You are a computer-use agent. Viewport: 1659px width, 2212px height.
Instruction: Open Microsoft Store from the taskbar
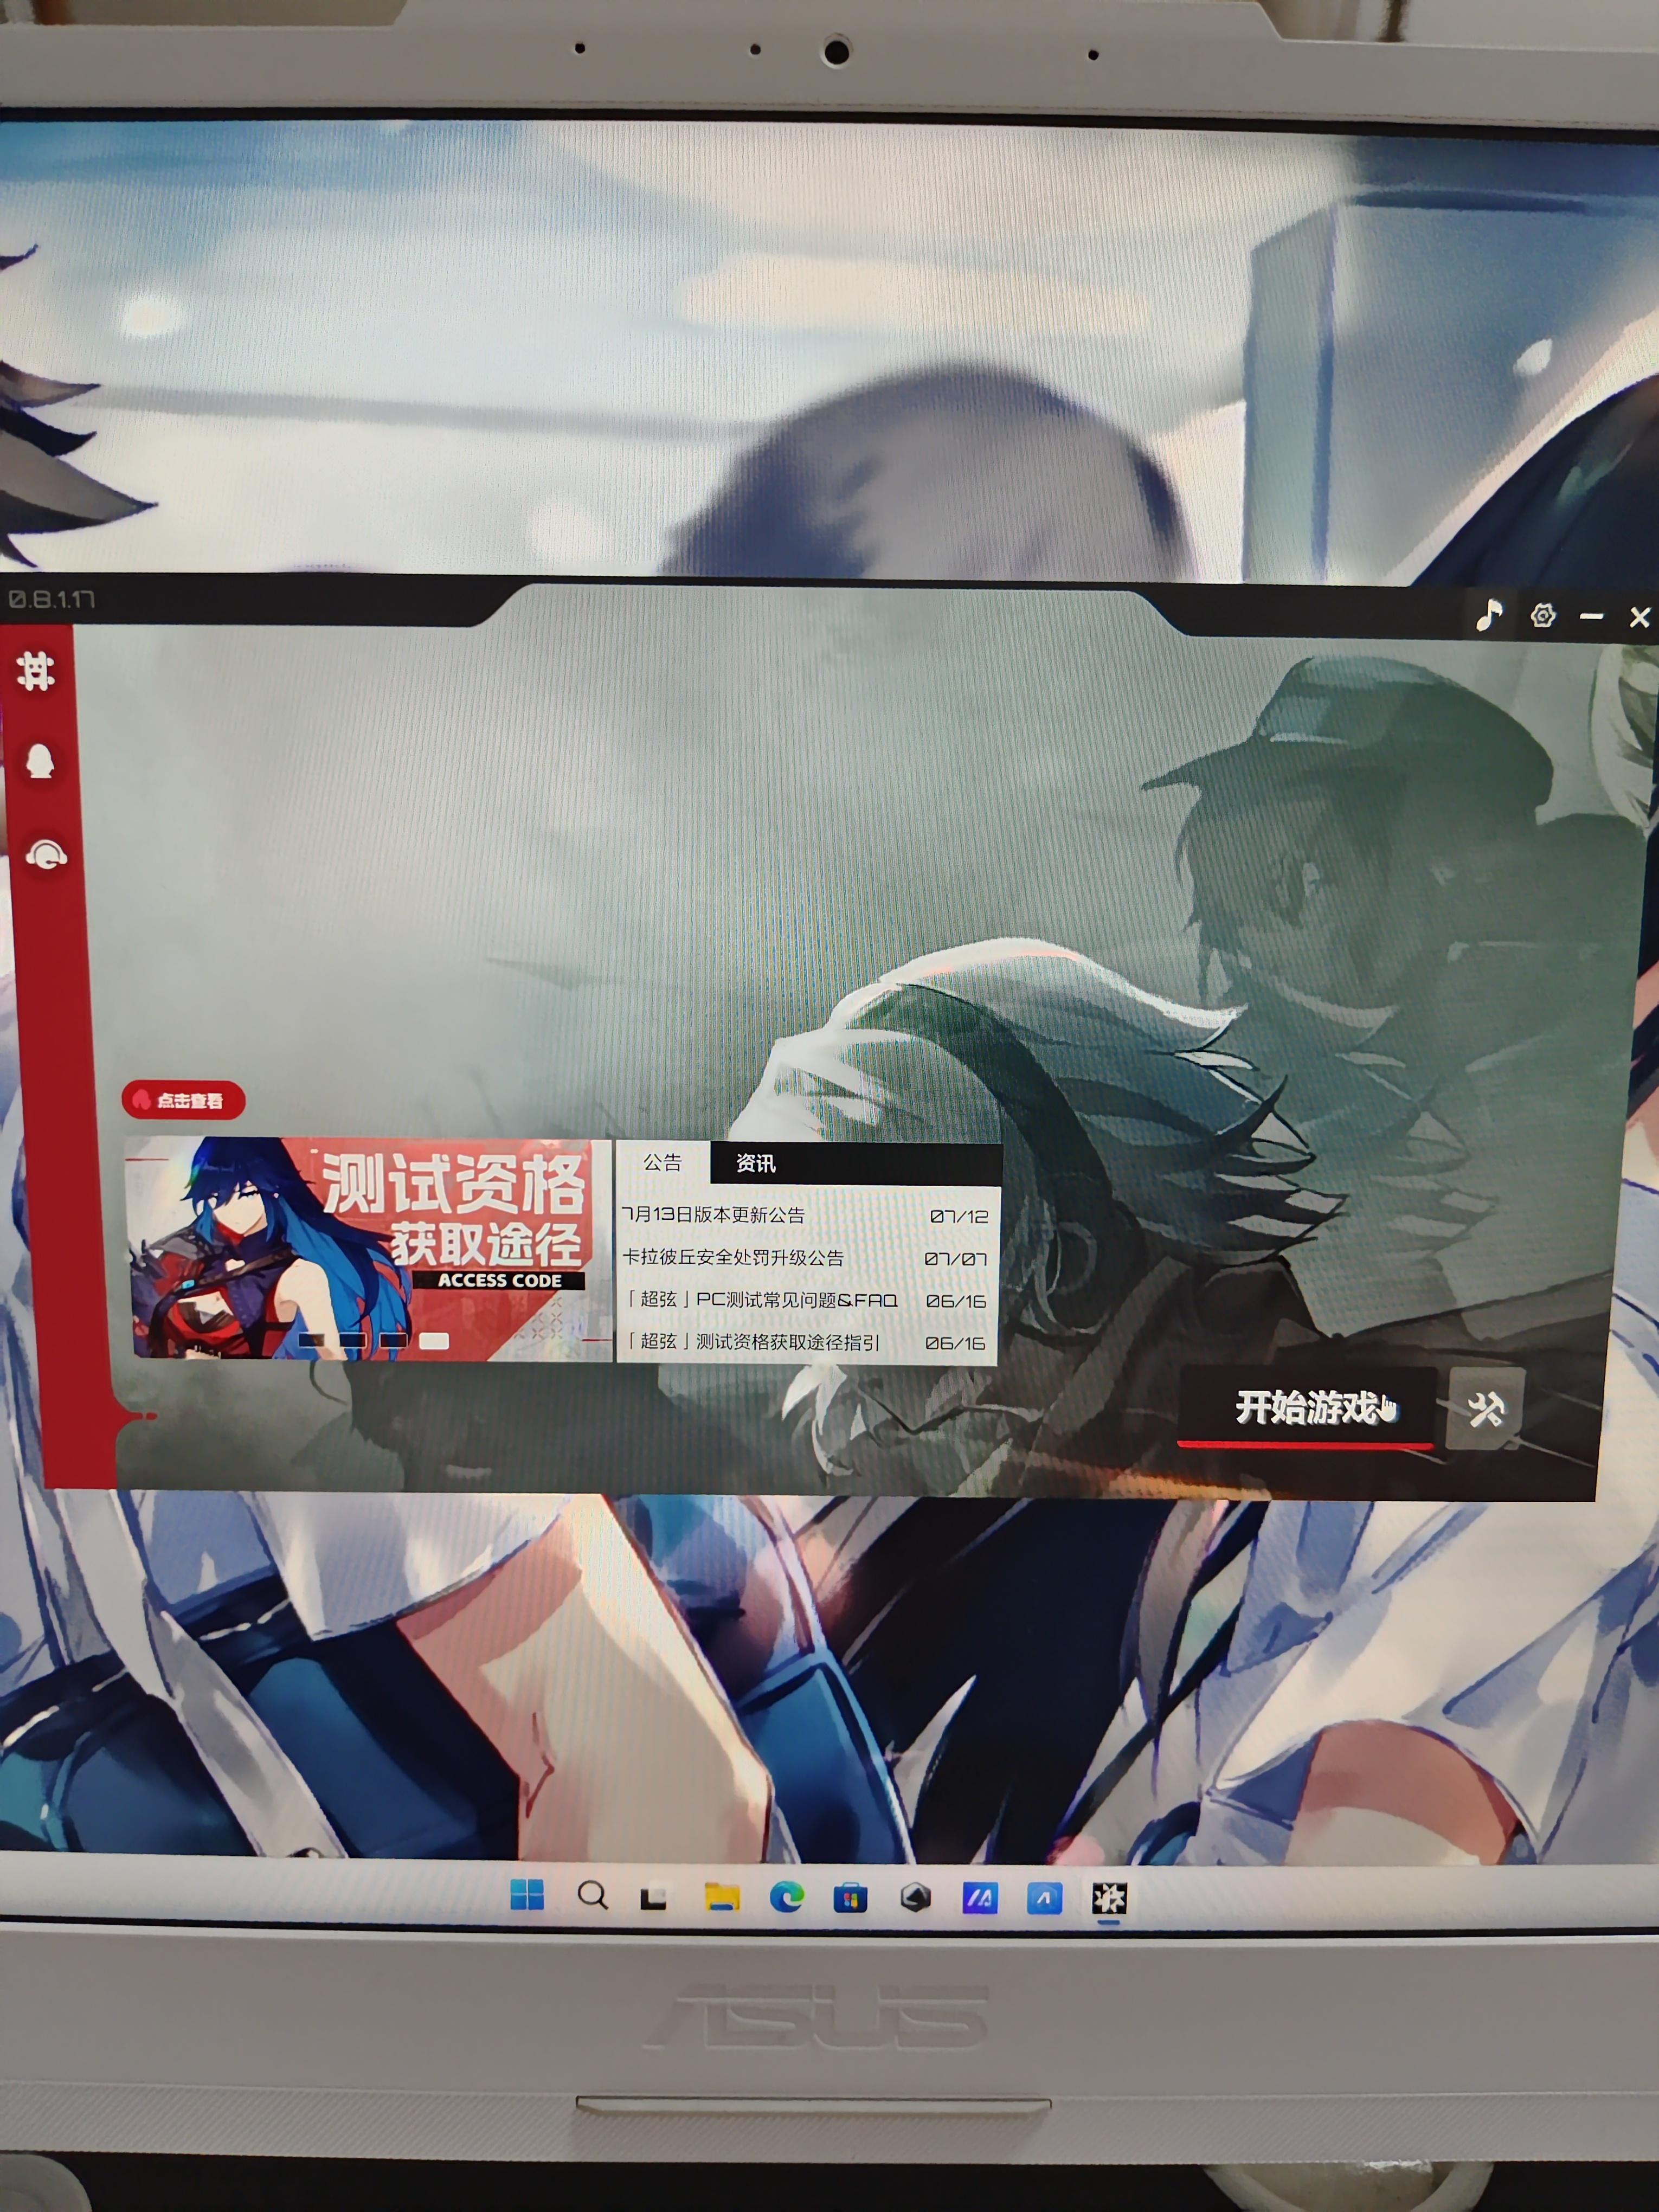(x=850, y=1897)
